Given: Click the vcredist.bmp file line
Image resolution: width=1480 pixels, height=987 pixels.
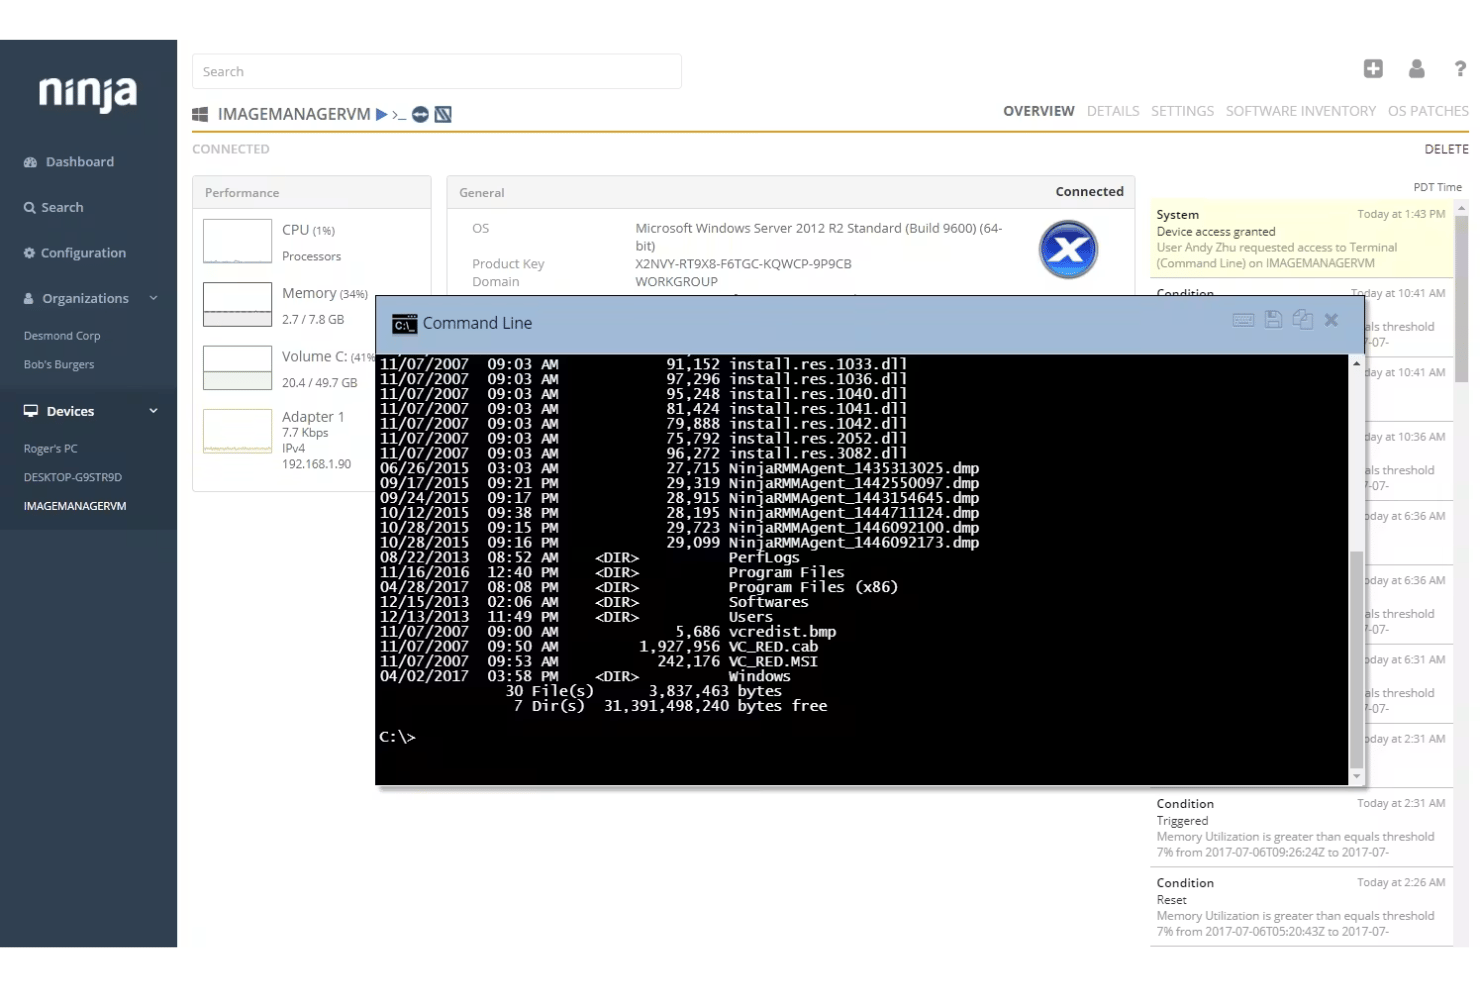Looking at the screenshot, I should click(x=608, y=632).
